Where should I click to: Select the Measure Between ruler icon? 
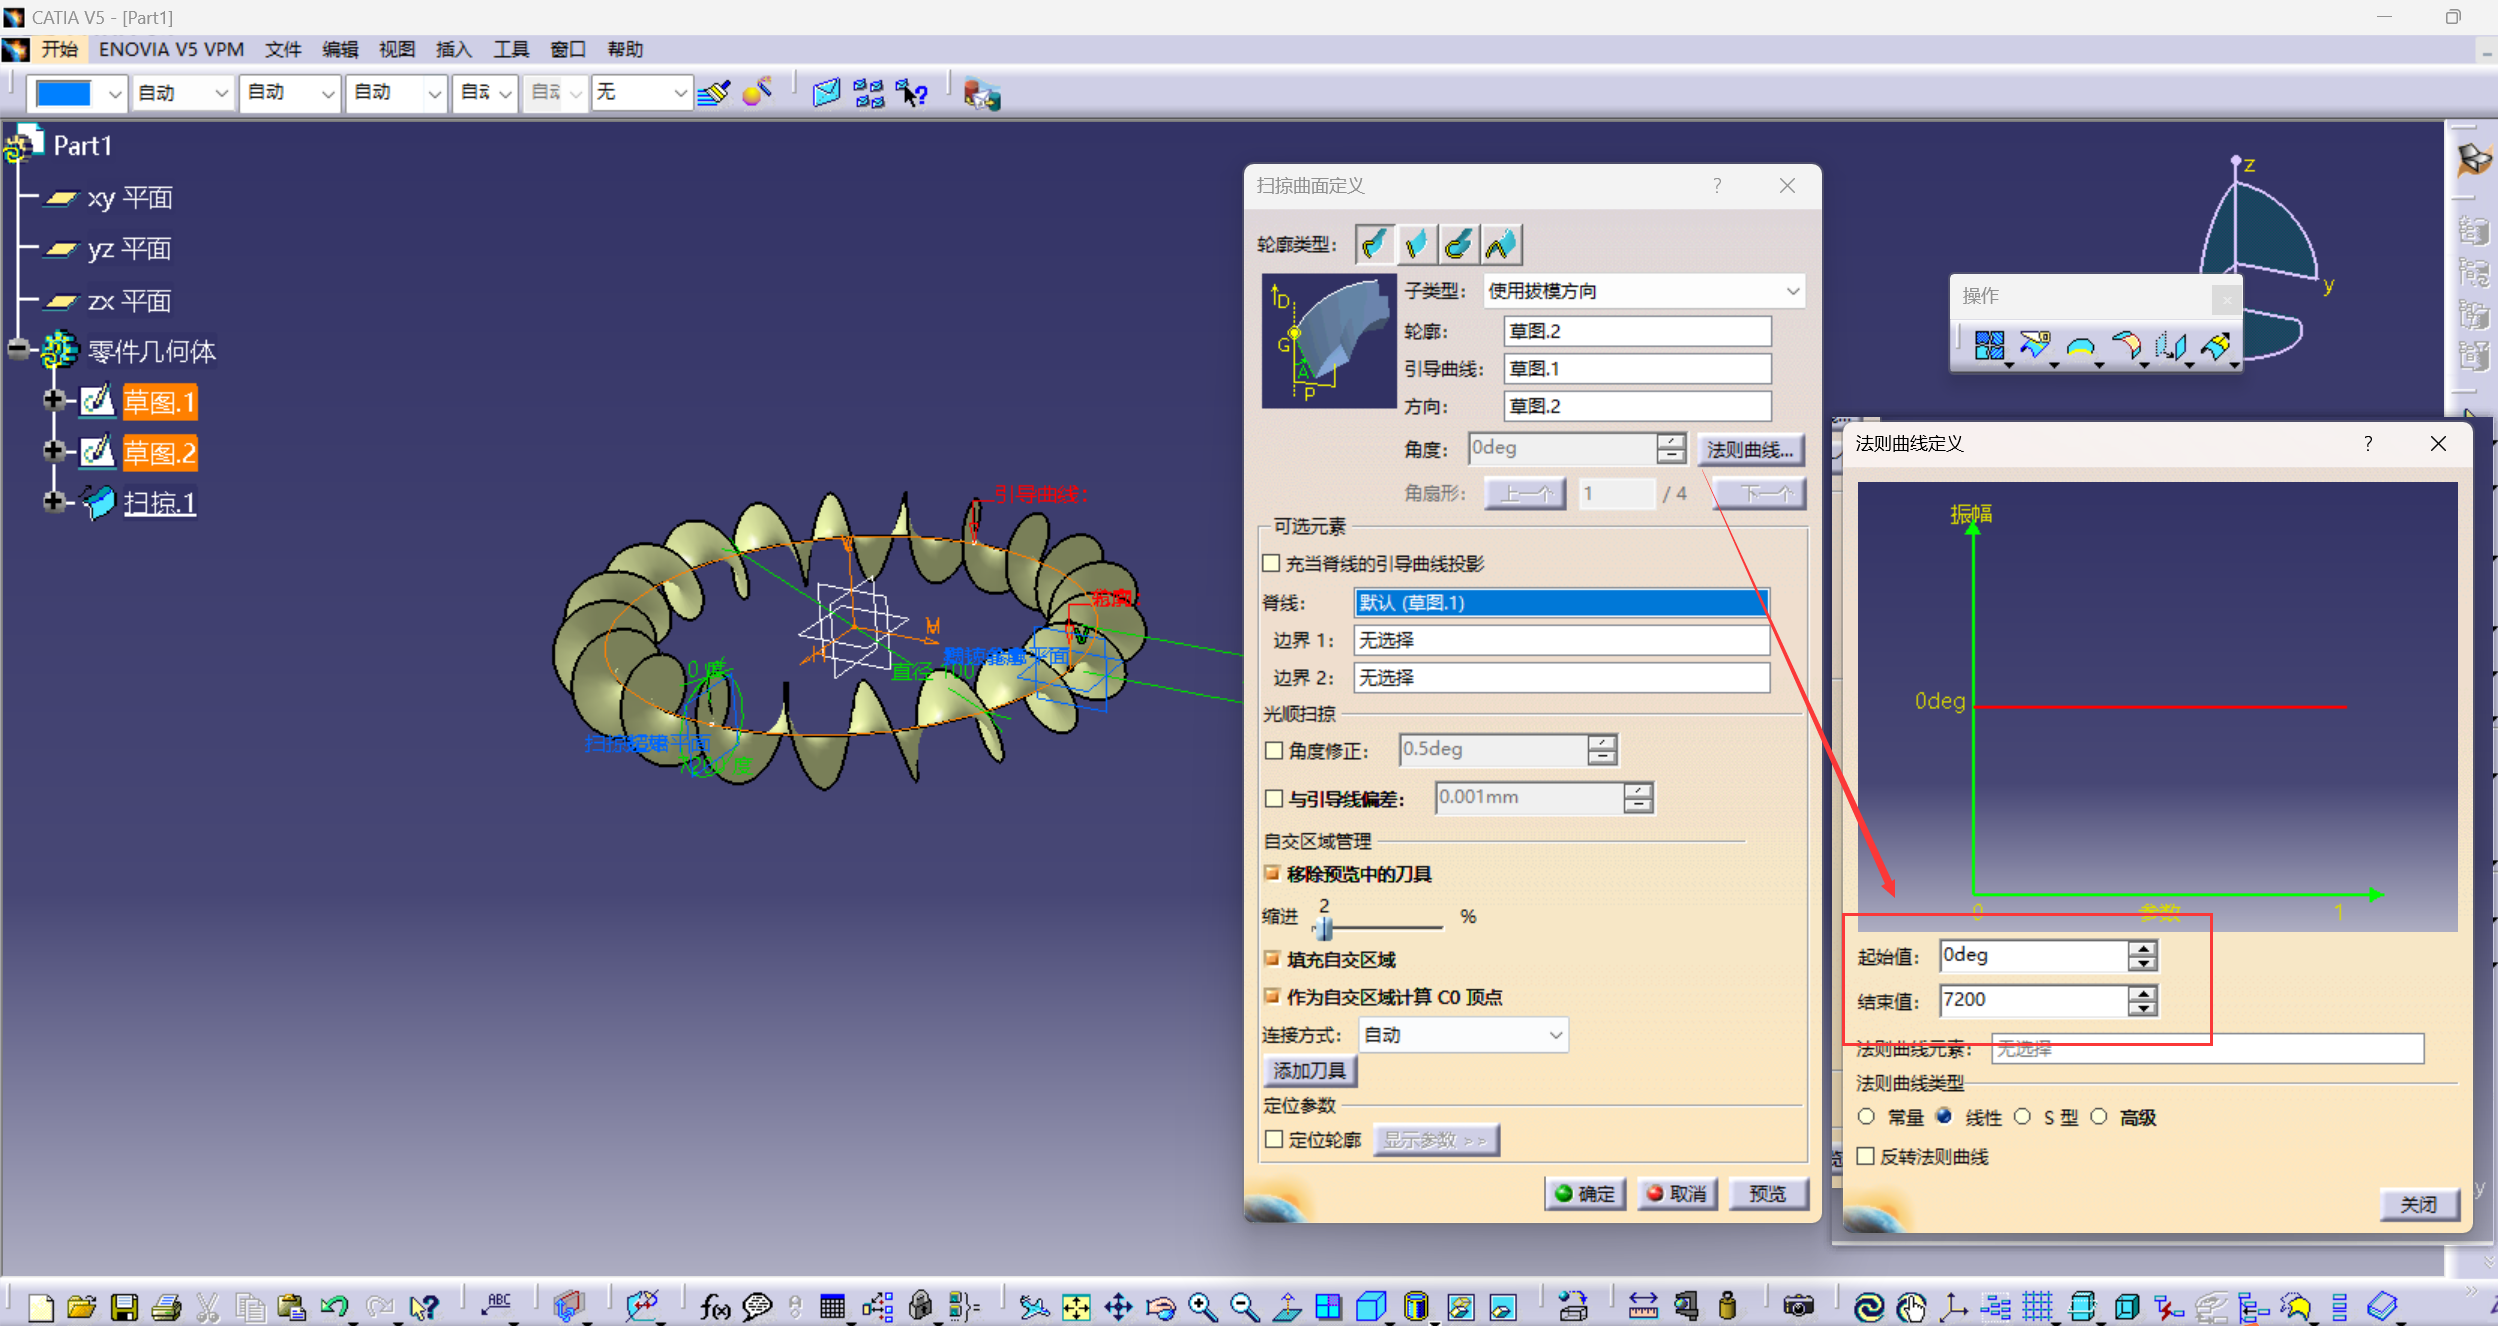pyautogui.click(x=1642, y=1307)
